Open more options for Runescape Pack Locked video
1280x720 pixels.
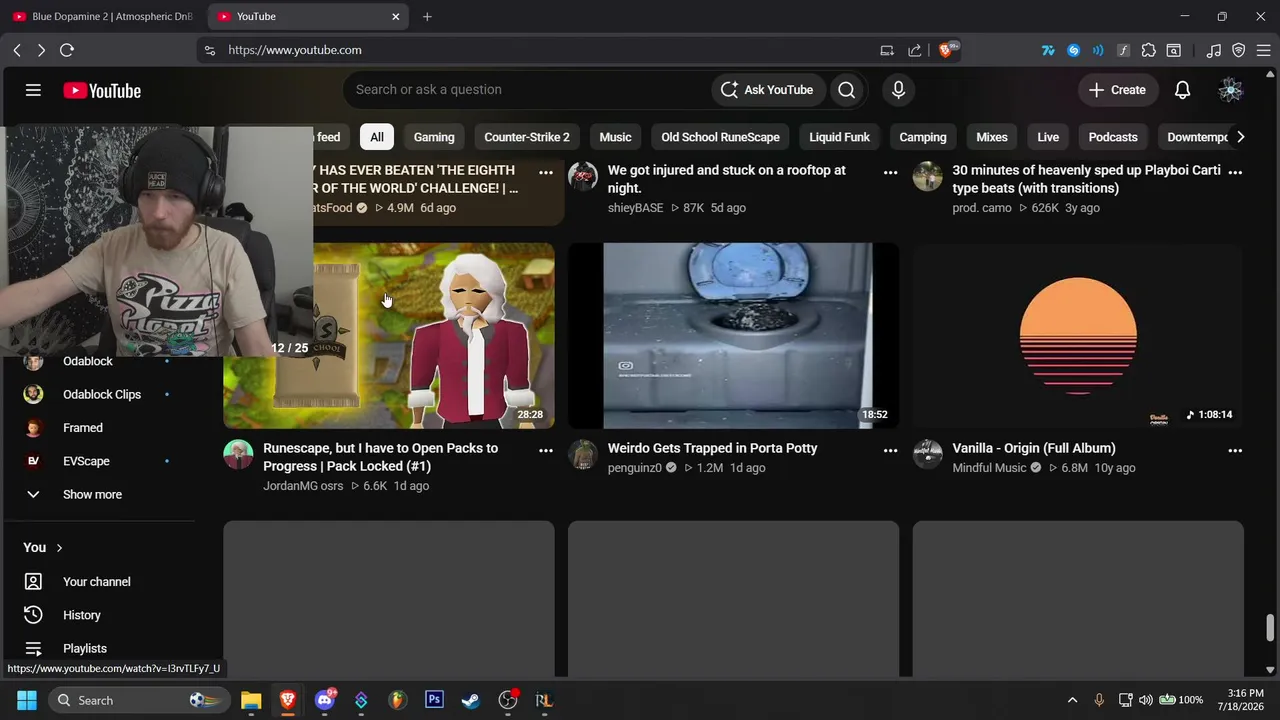(546, 451)
